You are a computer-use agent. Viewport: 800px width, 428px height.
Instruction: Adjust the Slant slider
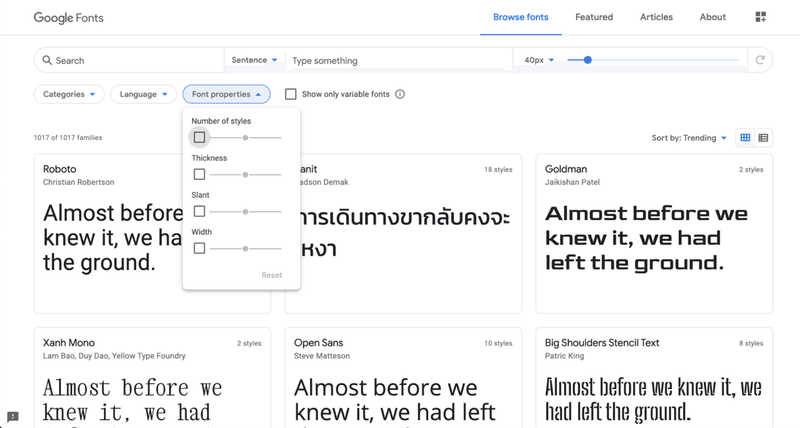click(245, 211)
